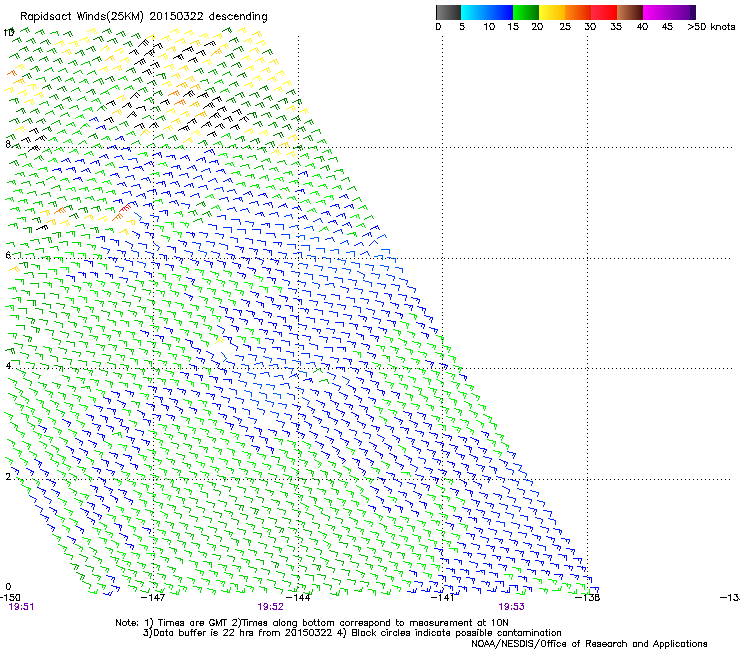
Task: Click the legend label '10'
Action: coord(489,27)
